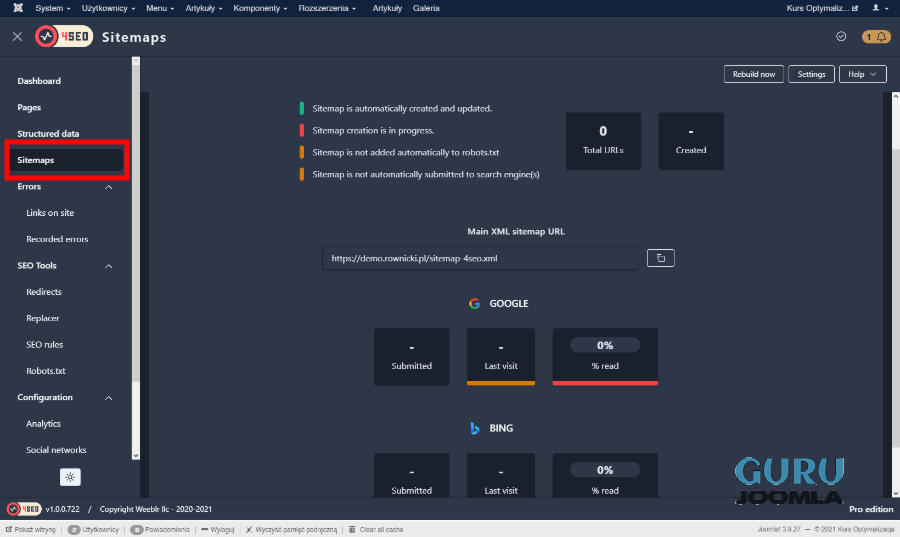
Task: Click Użytkownicy count in status bar
Action: (x=94, y=530)
